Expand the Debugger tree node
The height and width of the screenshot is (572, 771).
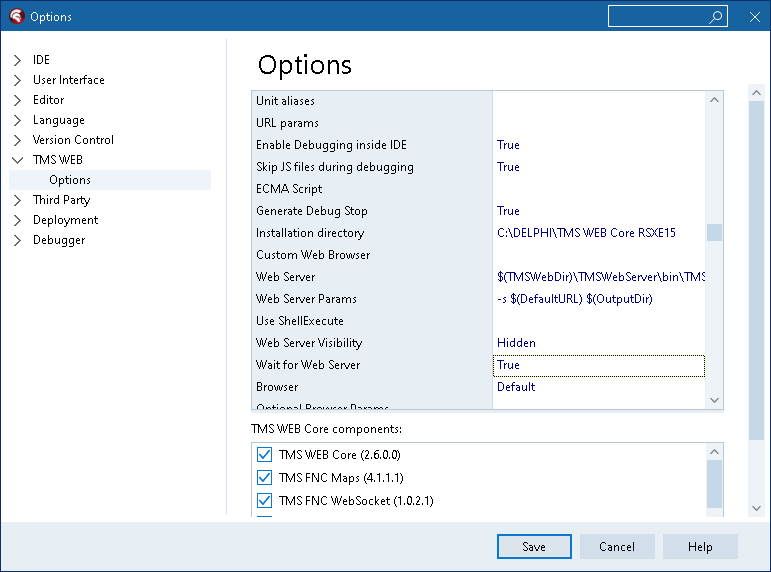17,241
